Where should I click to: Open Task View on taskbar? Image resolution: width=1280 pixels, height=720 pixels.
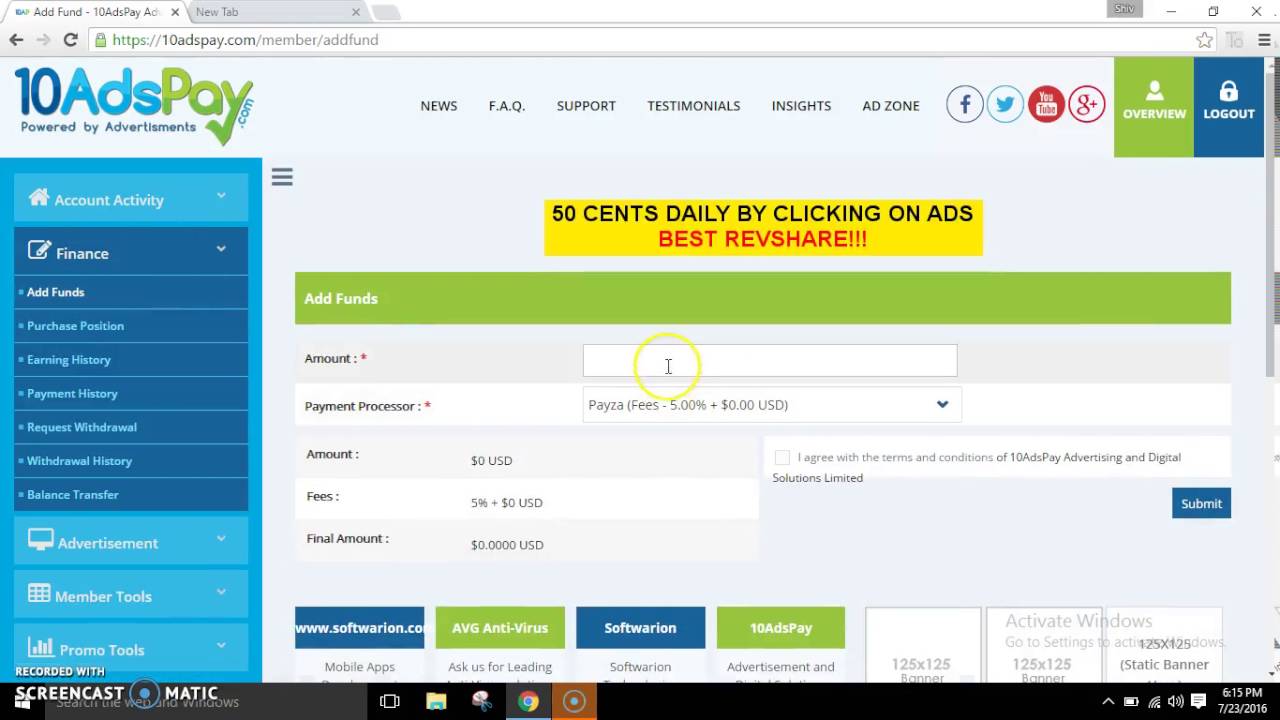[x=390, y=701]
